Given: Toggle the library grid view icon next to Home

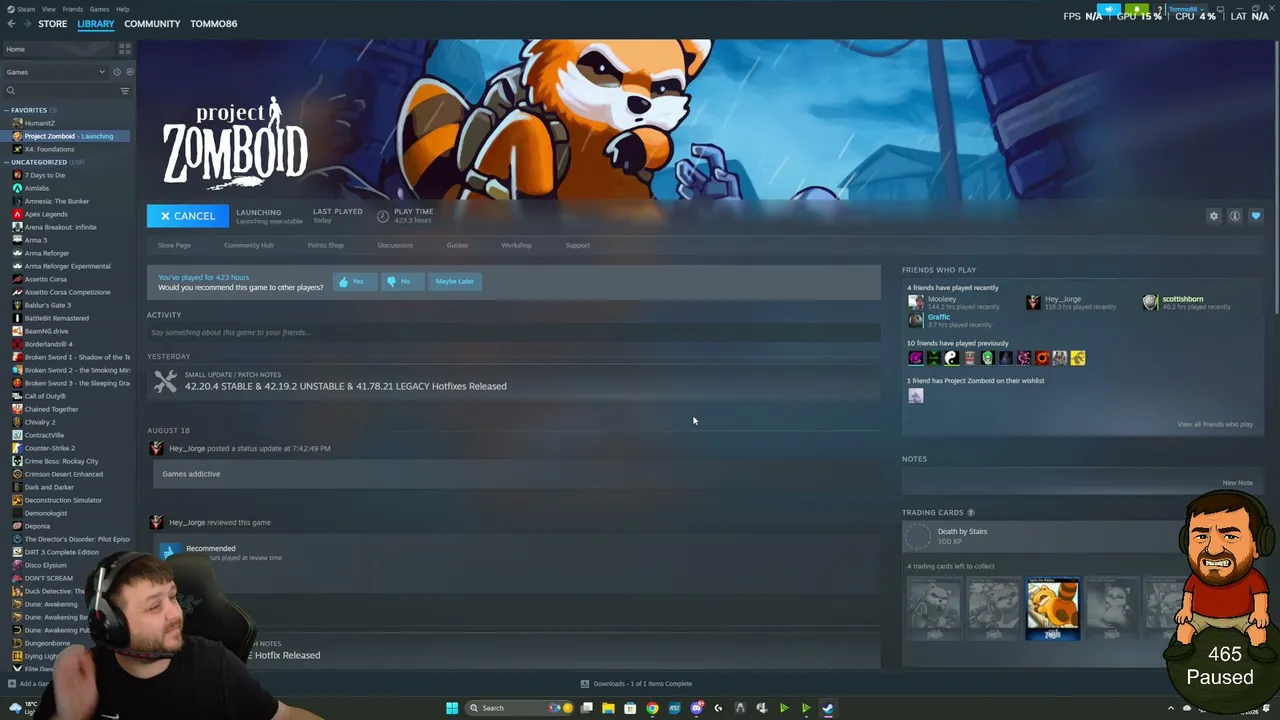Looking at the screenshot, I should tap(125, 48).
